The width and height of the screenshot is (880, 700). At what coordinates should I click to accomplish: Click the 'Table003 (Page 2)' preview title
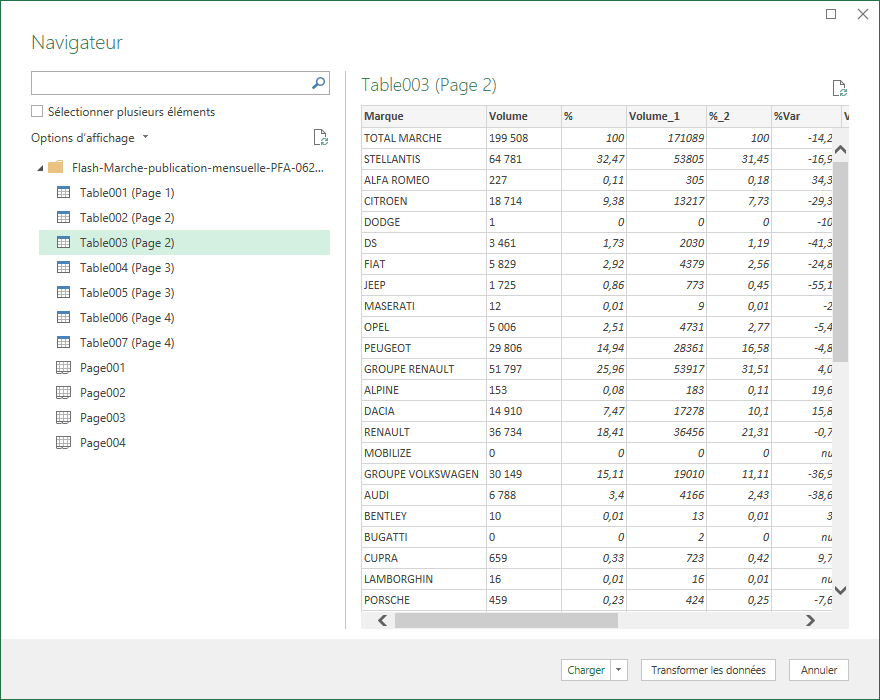pos(429,85)
